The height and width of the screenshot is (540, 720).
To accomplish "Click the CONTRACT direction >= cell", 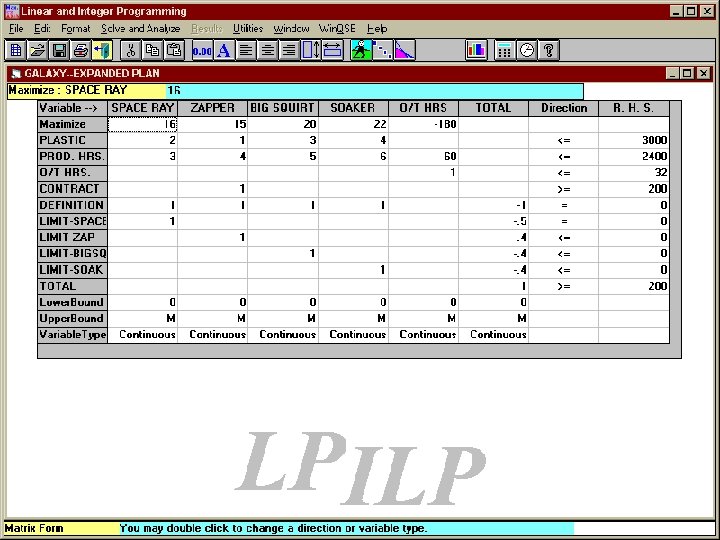I will (564, 189).
